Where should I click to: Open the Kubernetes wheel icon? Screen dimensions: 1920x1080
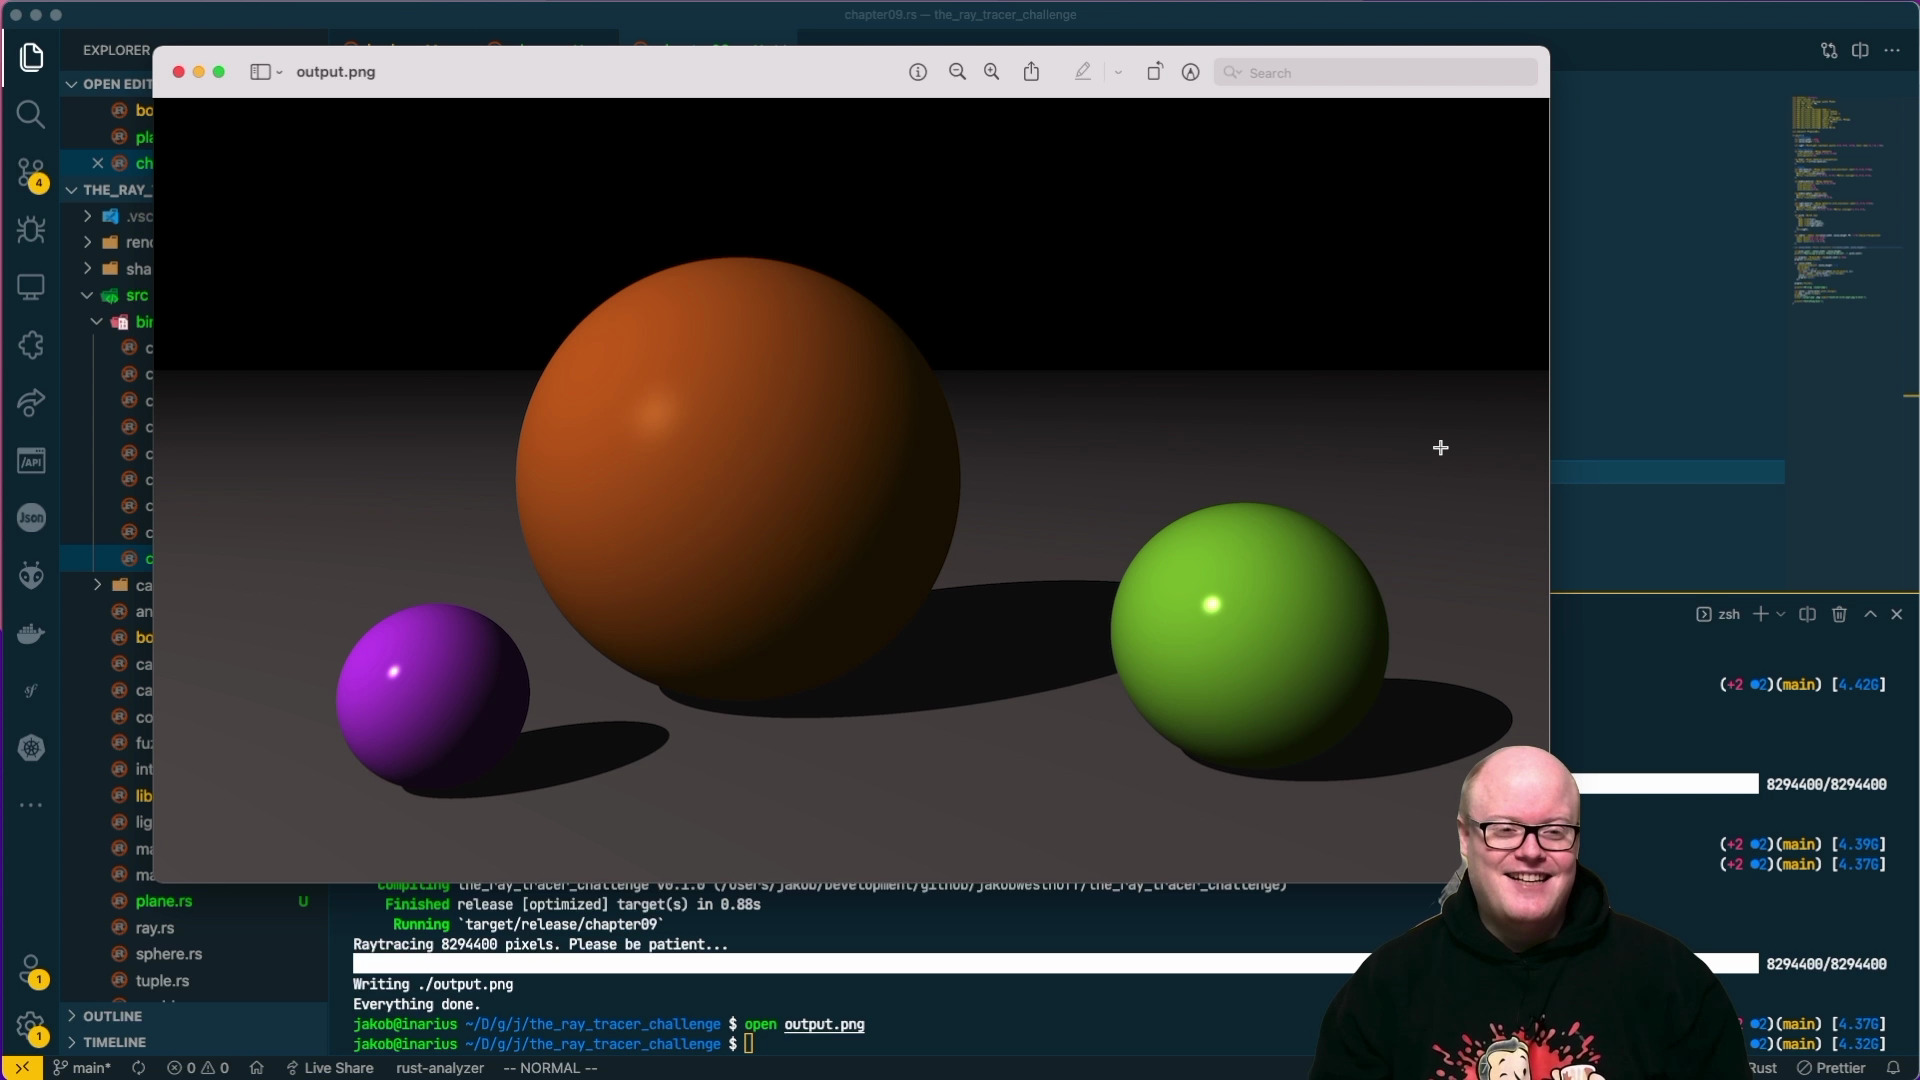pyautogui.click(x=31, y=748)
